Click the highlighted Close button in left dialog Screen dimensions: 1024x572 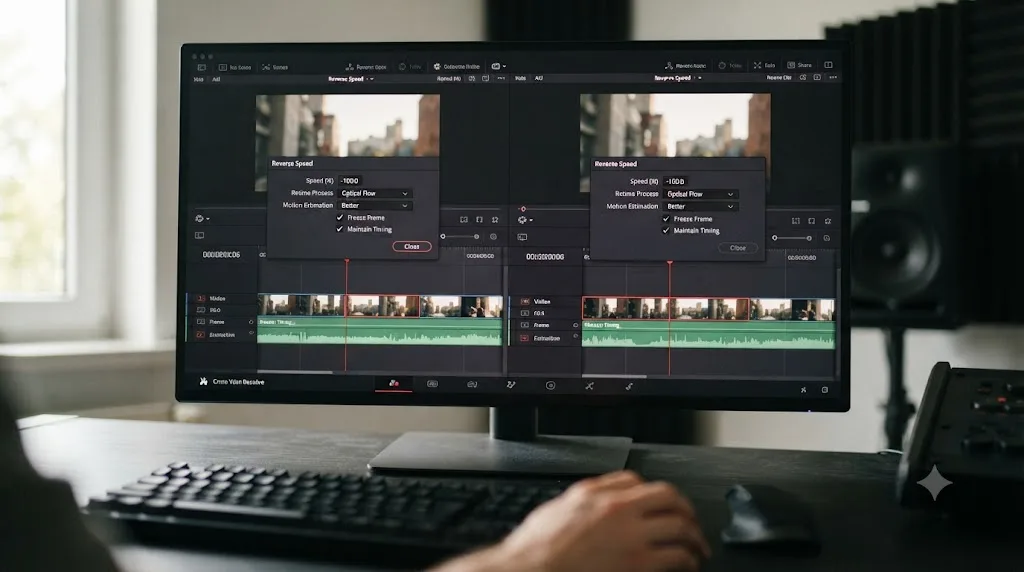point(411,246)
